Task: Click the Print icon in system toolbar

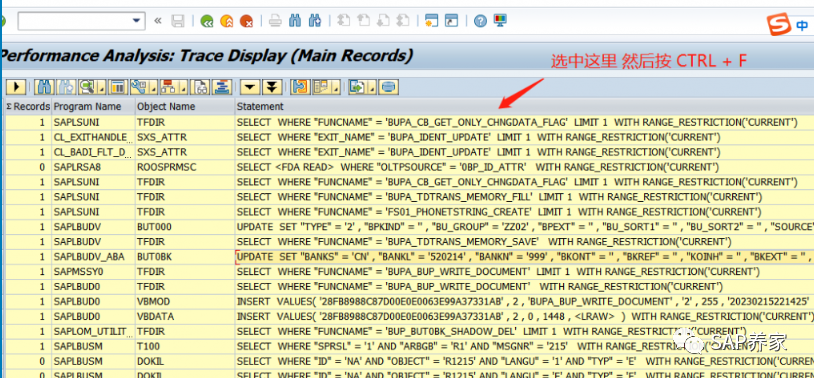Action: tap(275, 21)
